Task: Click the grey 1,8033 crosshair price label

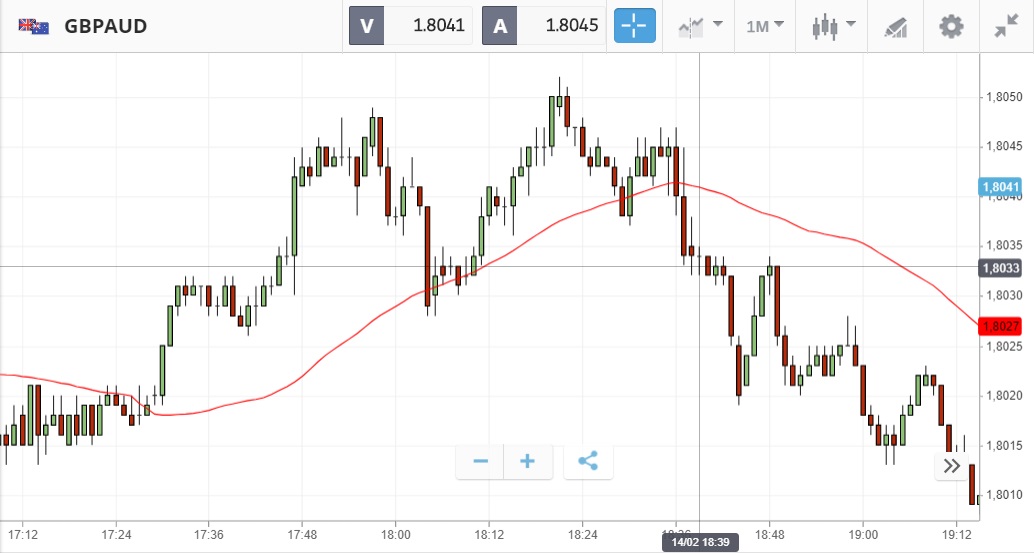Action: point(1000,267)
